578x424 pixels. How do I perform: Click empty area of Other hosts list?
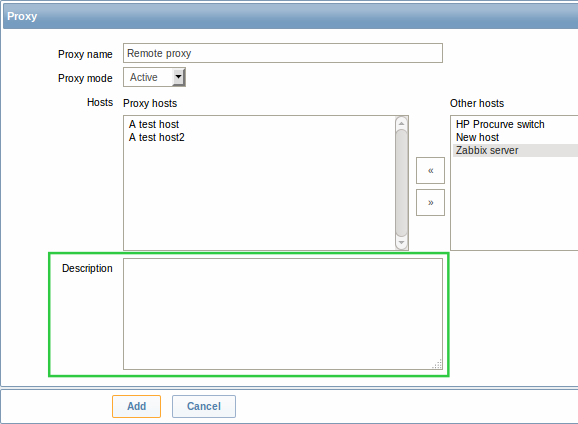coord(514,203)
